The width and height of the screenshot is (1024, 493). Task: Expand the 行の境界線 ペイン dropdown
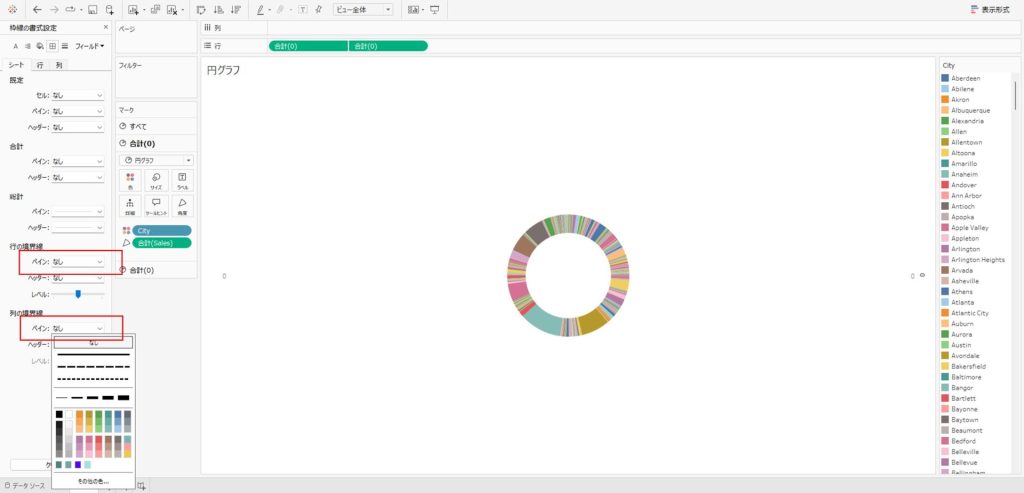click(78, 262)
